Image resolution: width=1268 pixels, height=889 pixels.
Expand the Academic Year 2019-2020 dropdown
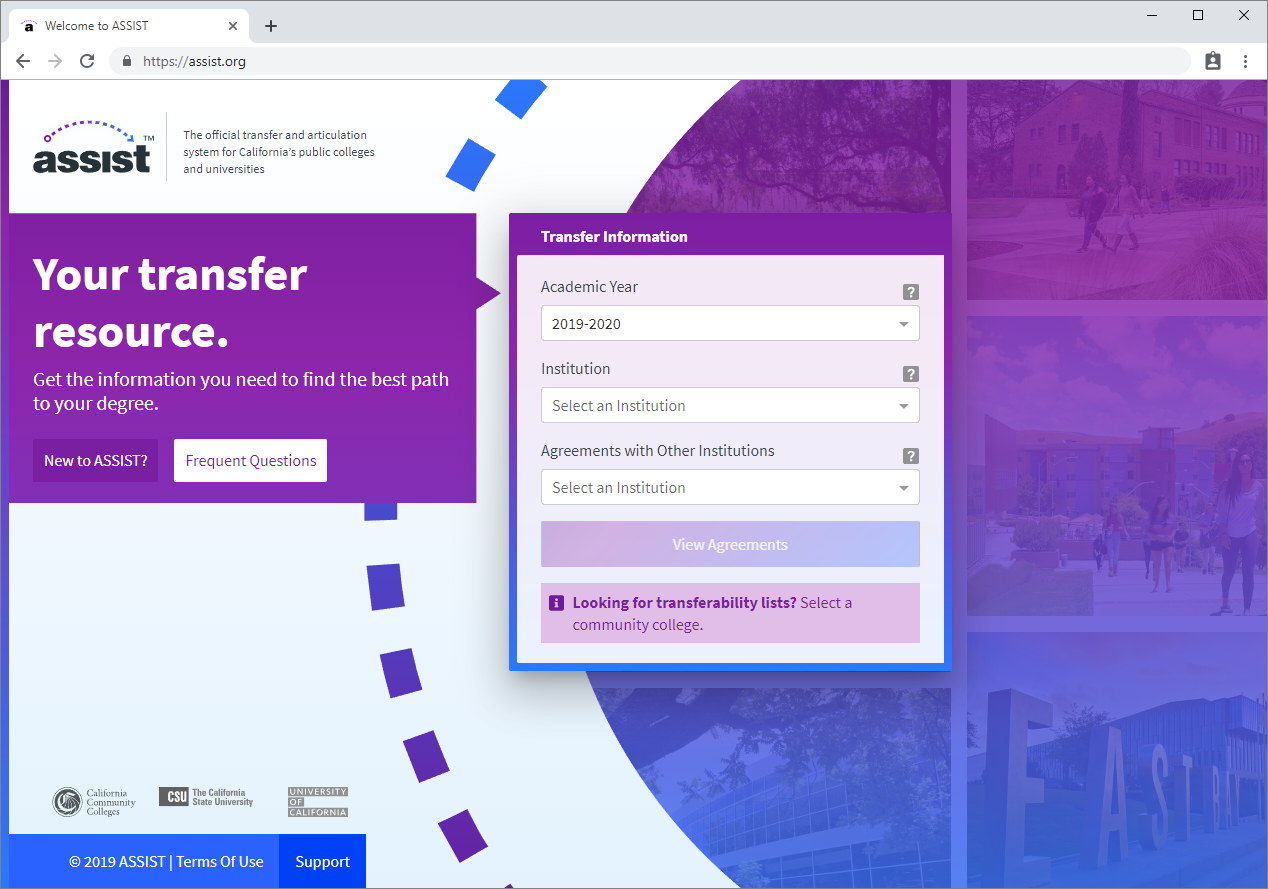pyautogui.click(x=729, y=324)
